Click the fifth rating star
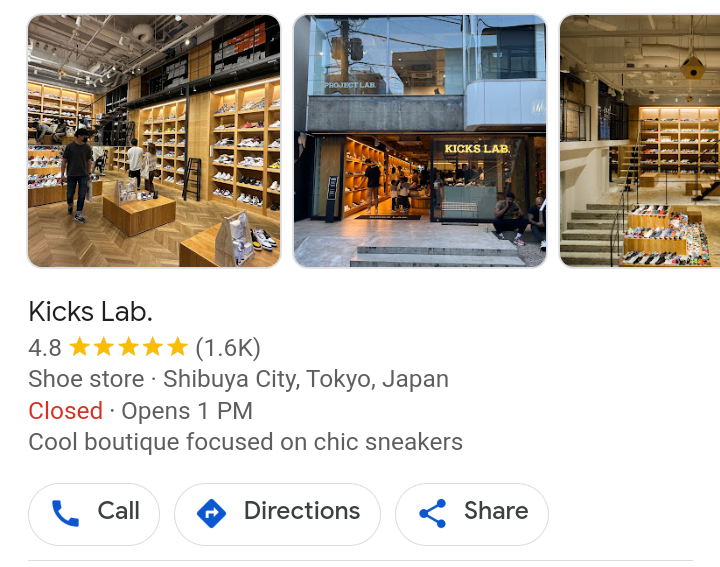Viewport: 720px width, 567px height. 177,347
